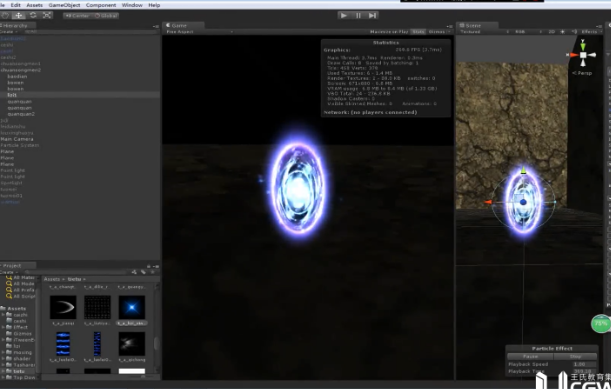Open the Hierarchy Create dropdown

click(x=9, y=32)
